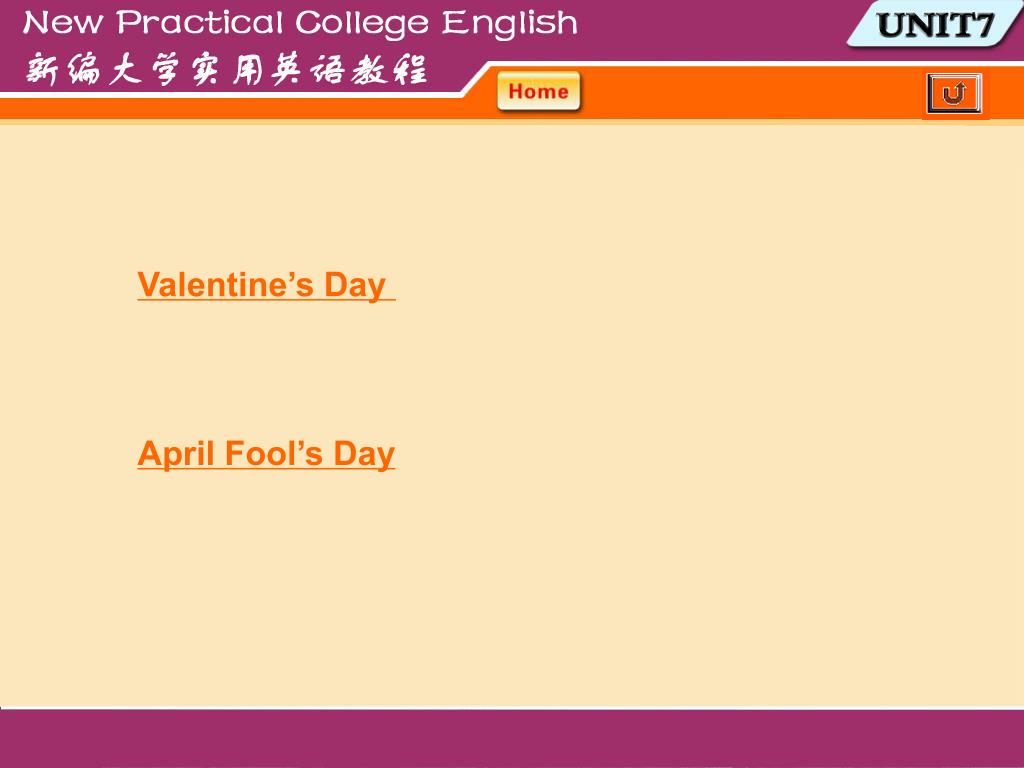Click the orange navigation bar beside Home
This screenshot has height=768, width=1024.
click(x=751, y=93)
